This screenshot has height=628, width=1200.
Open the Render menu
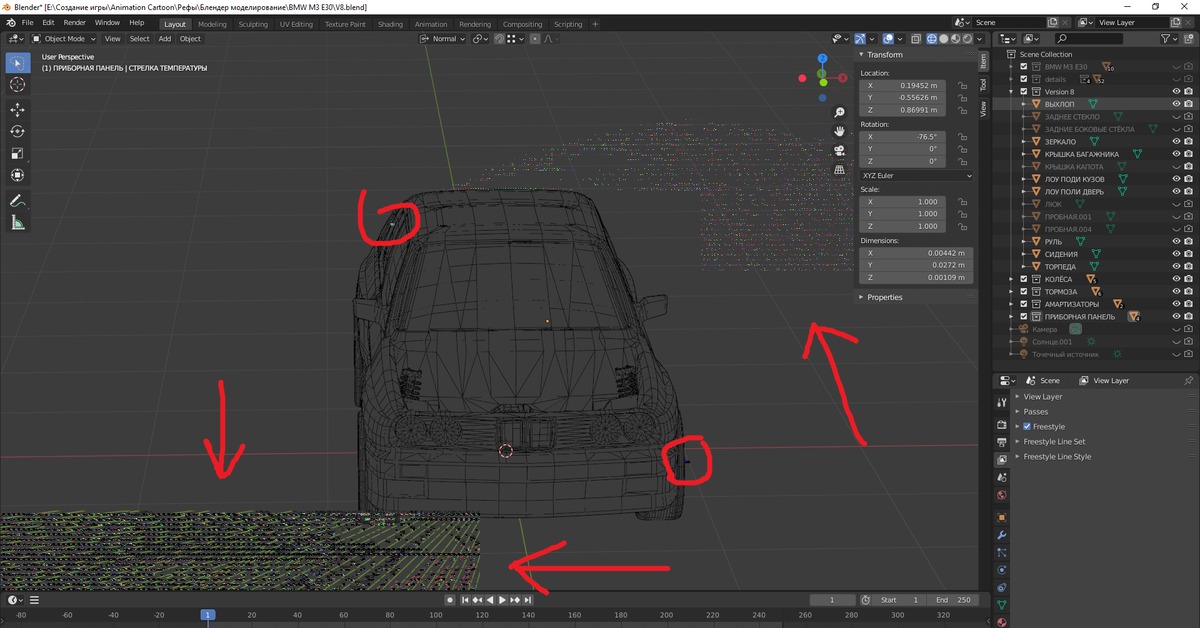point(74,23)
